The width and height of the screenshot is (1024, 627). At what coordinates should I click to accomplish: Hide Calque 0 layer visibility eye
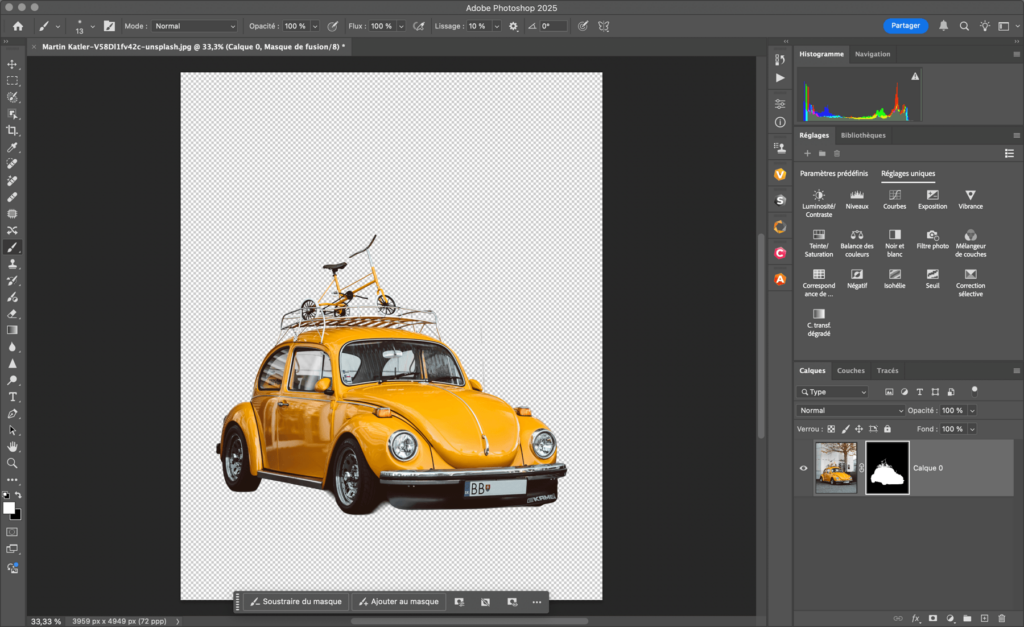click(803, 468)
